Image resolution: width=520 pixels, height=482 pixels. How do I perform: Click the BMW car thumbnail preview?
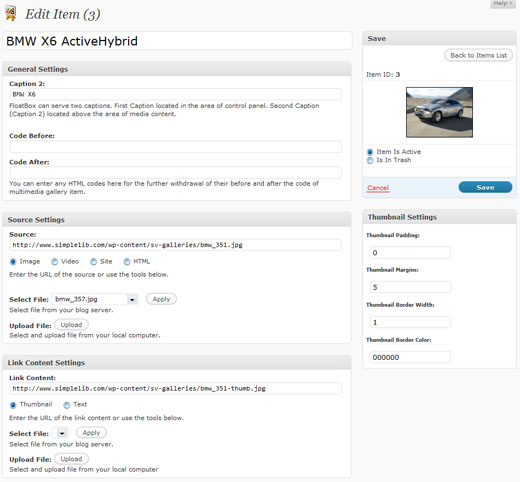tap(439, 112)
